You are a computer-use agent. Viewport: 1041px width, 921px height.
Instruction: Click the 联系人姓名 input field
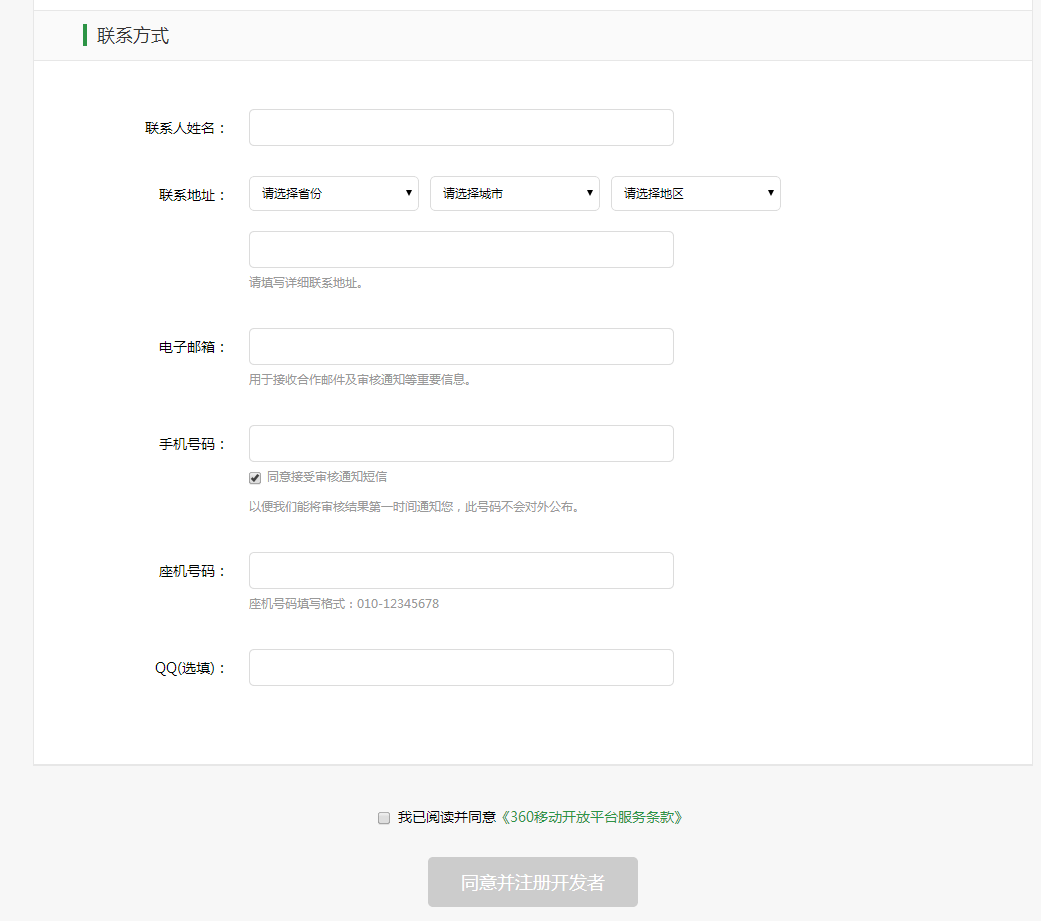pos(461,127)
